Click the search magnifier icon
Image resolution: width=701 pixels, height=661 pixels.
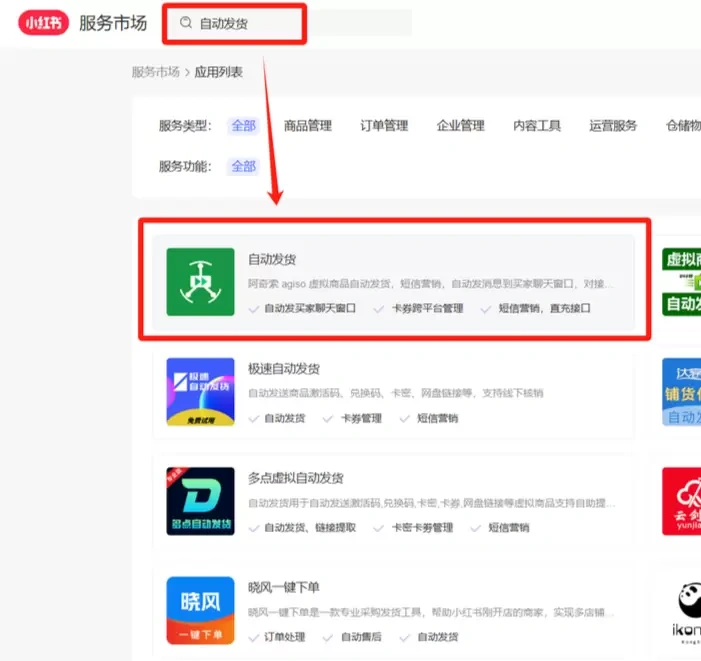(186, 22)
